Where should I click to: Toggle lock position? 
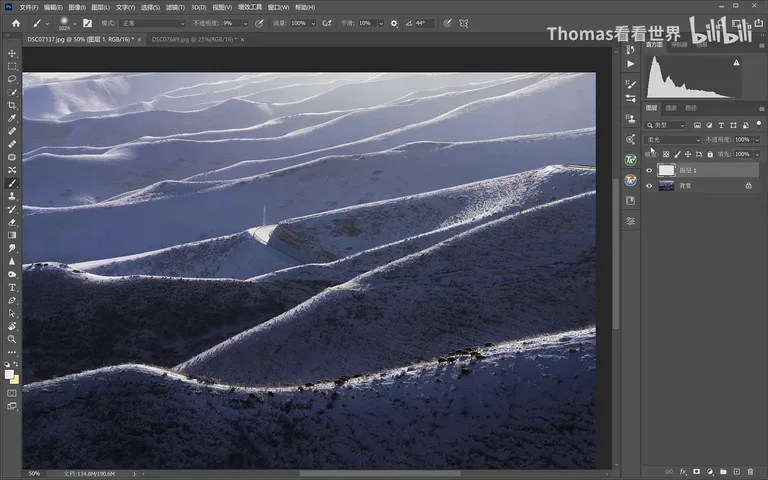pyautogui.click(x=688, y=154)
